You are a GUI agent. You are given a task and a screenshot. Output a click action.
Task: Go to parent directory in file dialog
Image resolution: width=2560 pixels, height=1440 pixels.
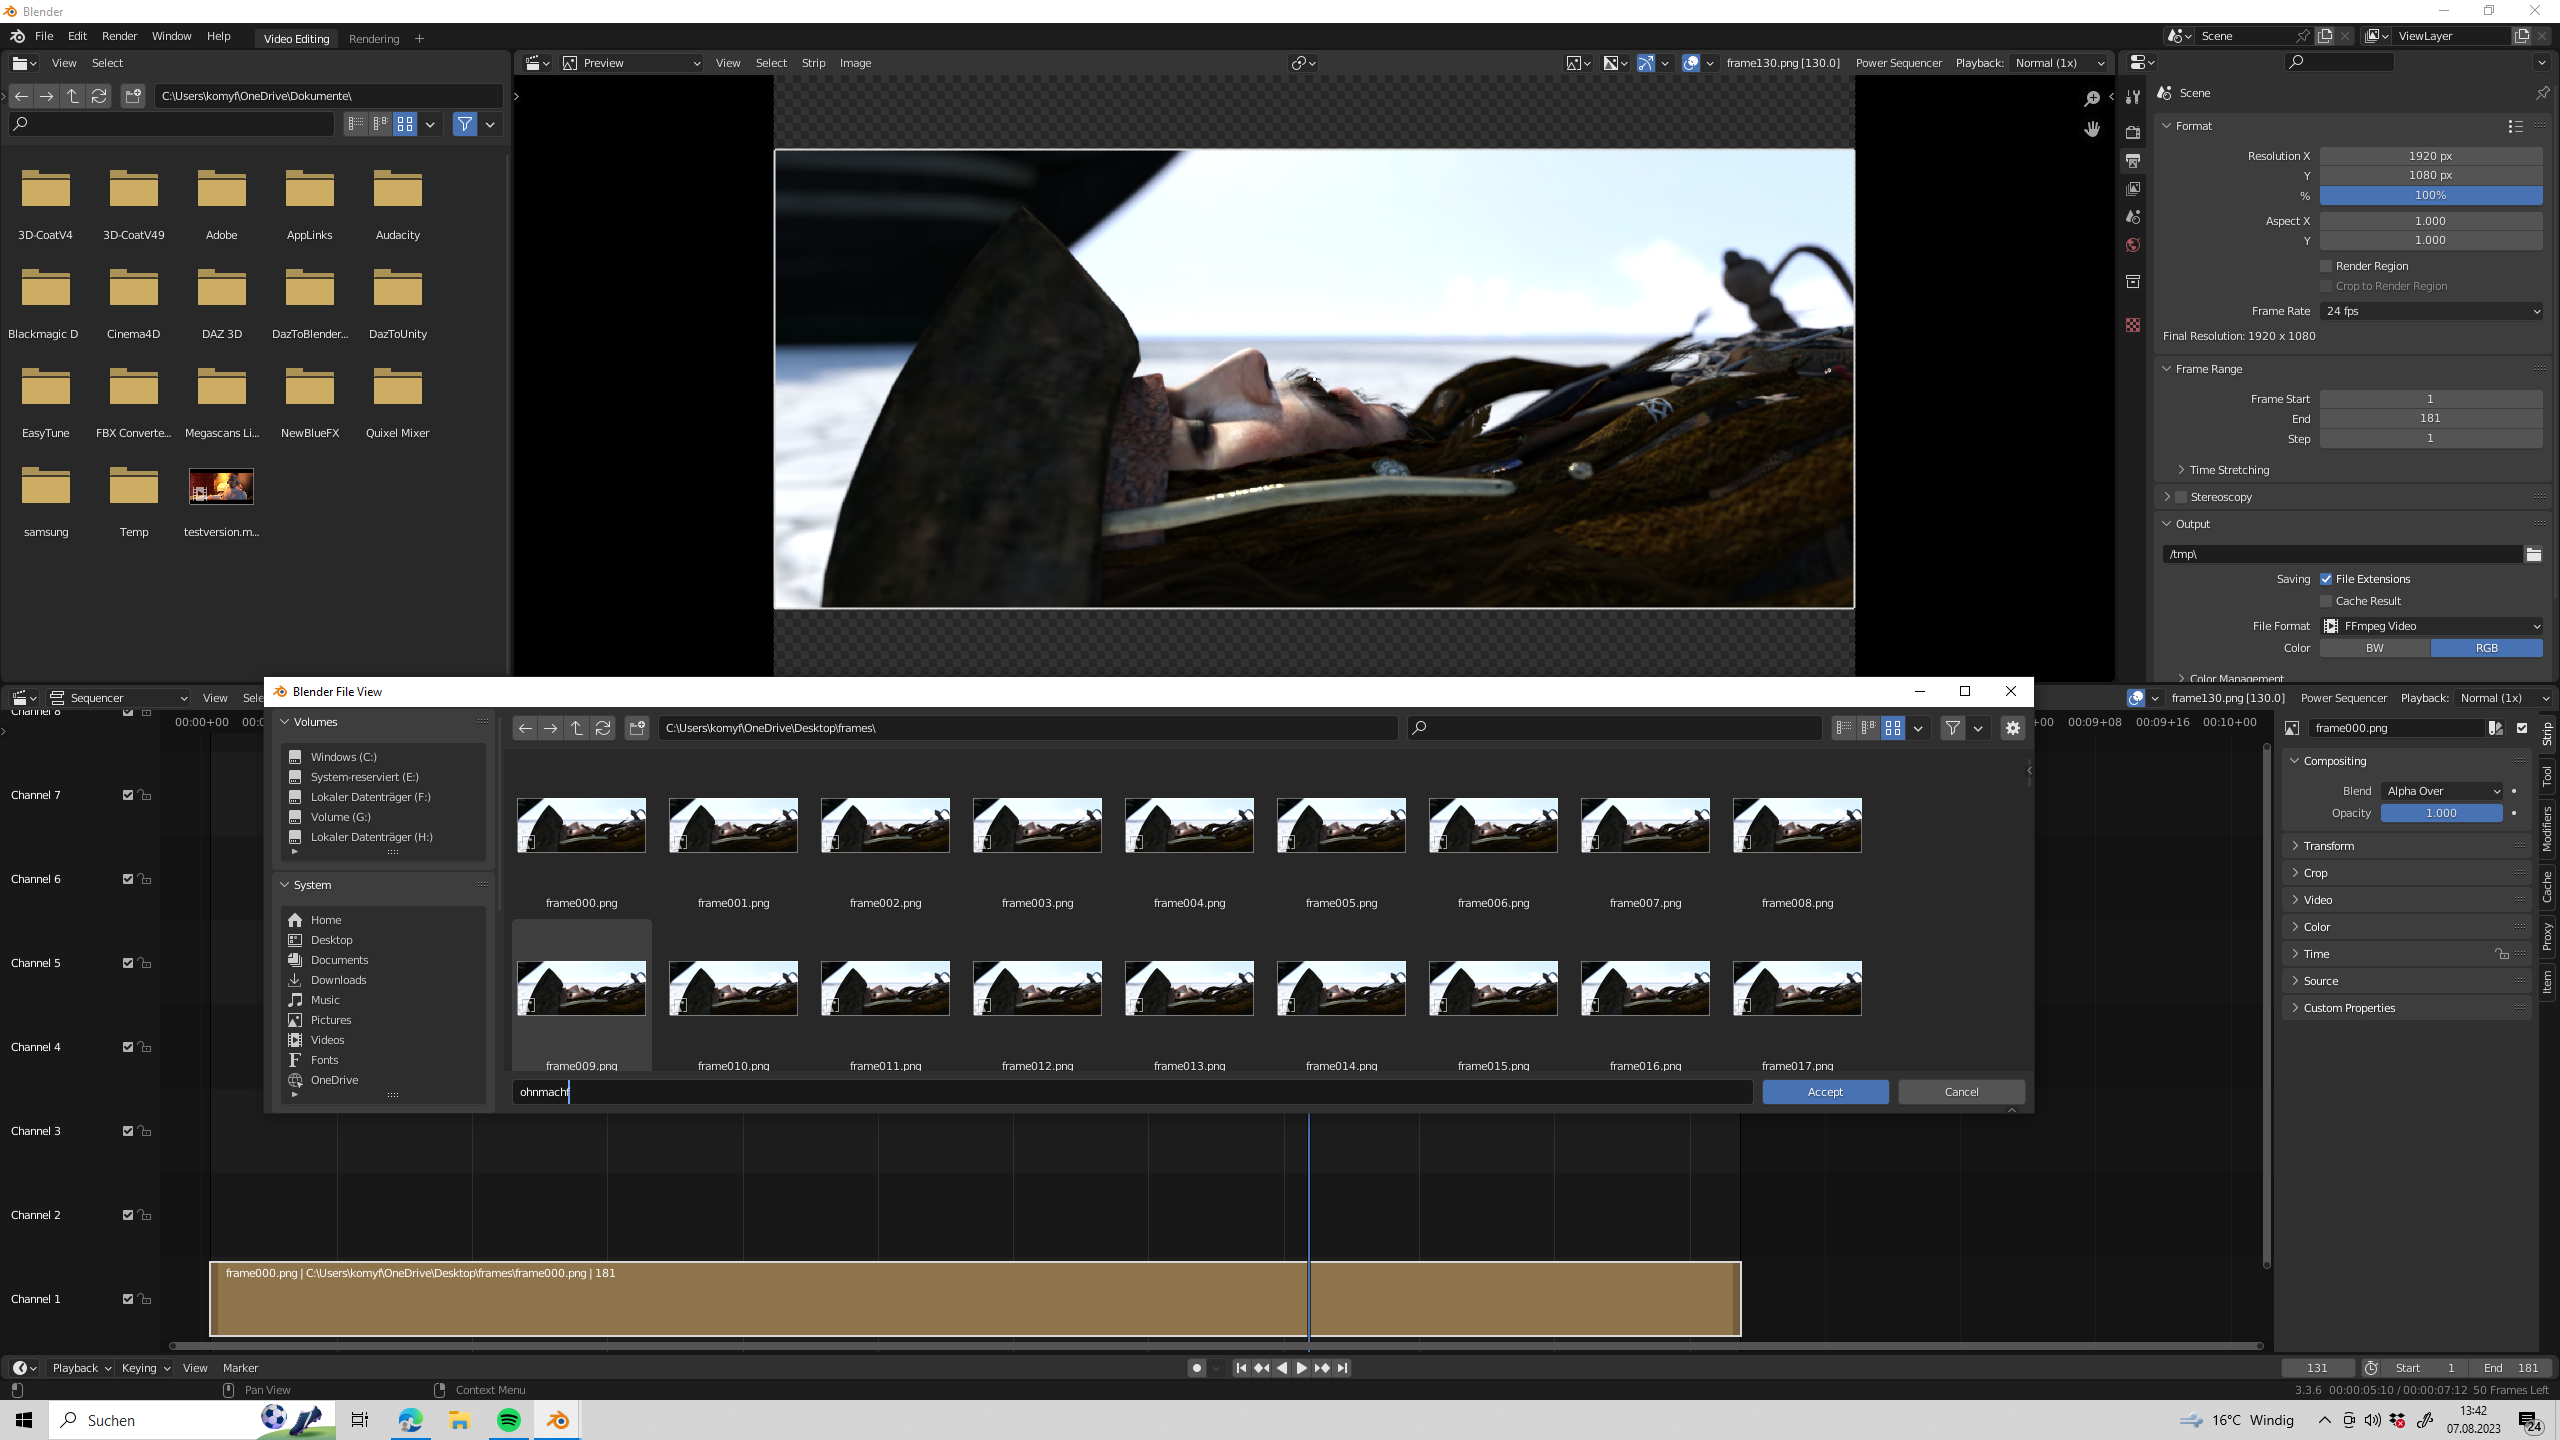point(577,728)
